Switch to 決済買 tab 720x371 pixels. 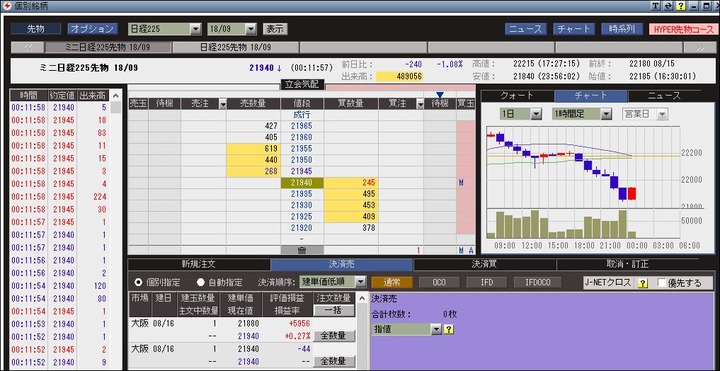[484, 265]
